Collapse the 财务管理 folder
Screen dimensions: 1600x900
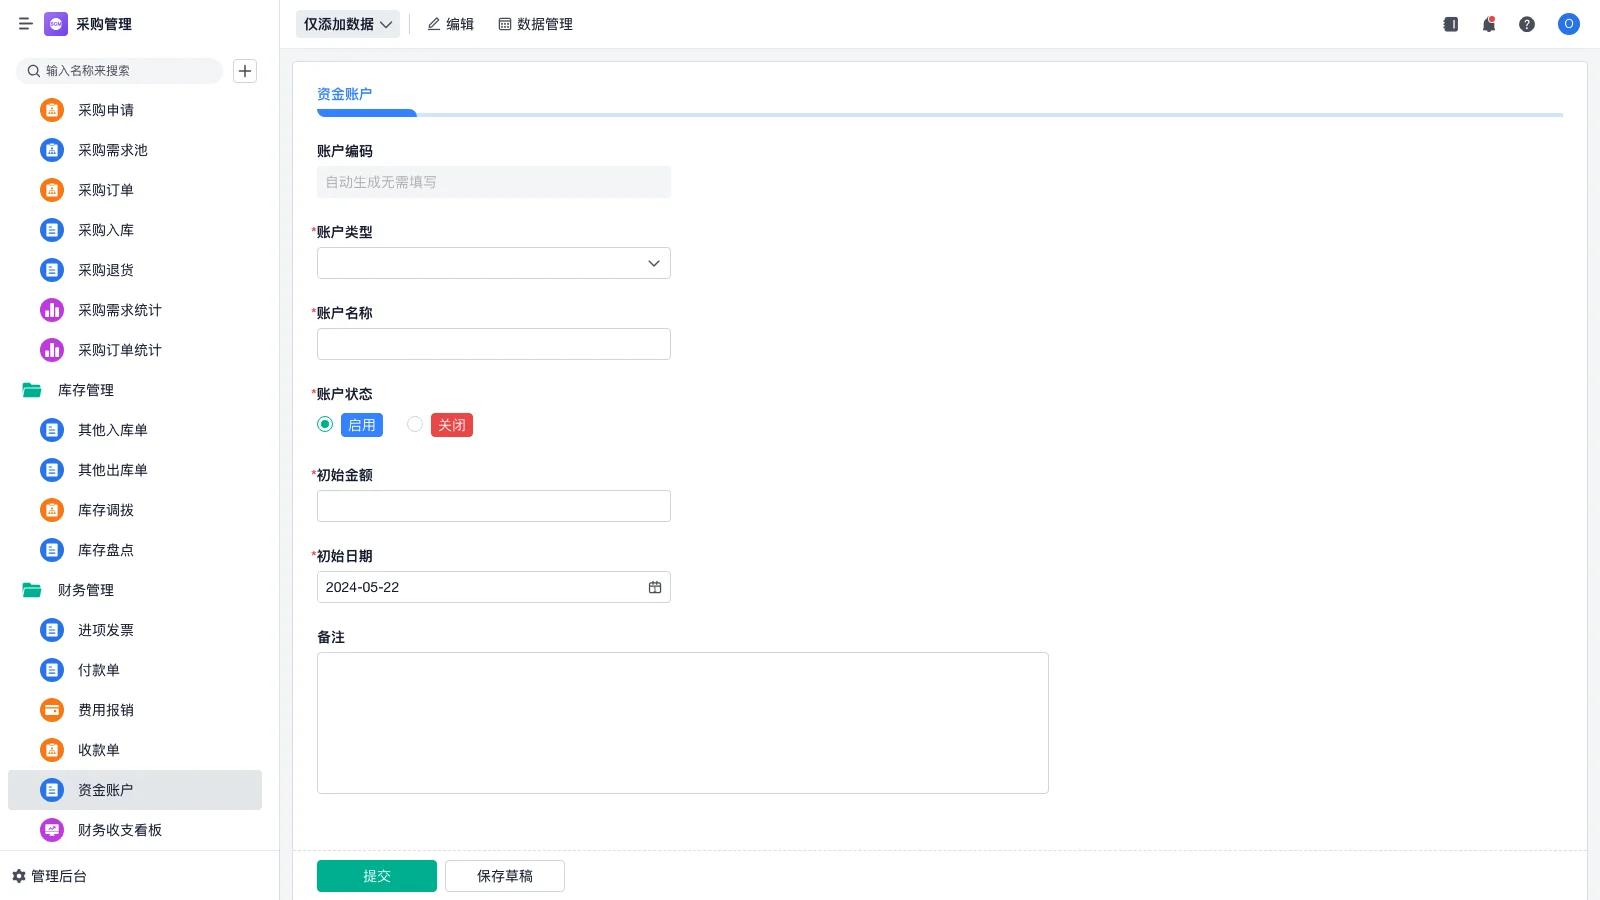tap(32, 590)
